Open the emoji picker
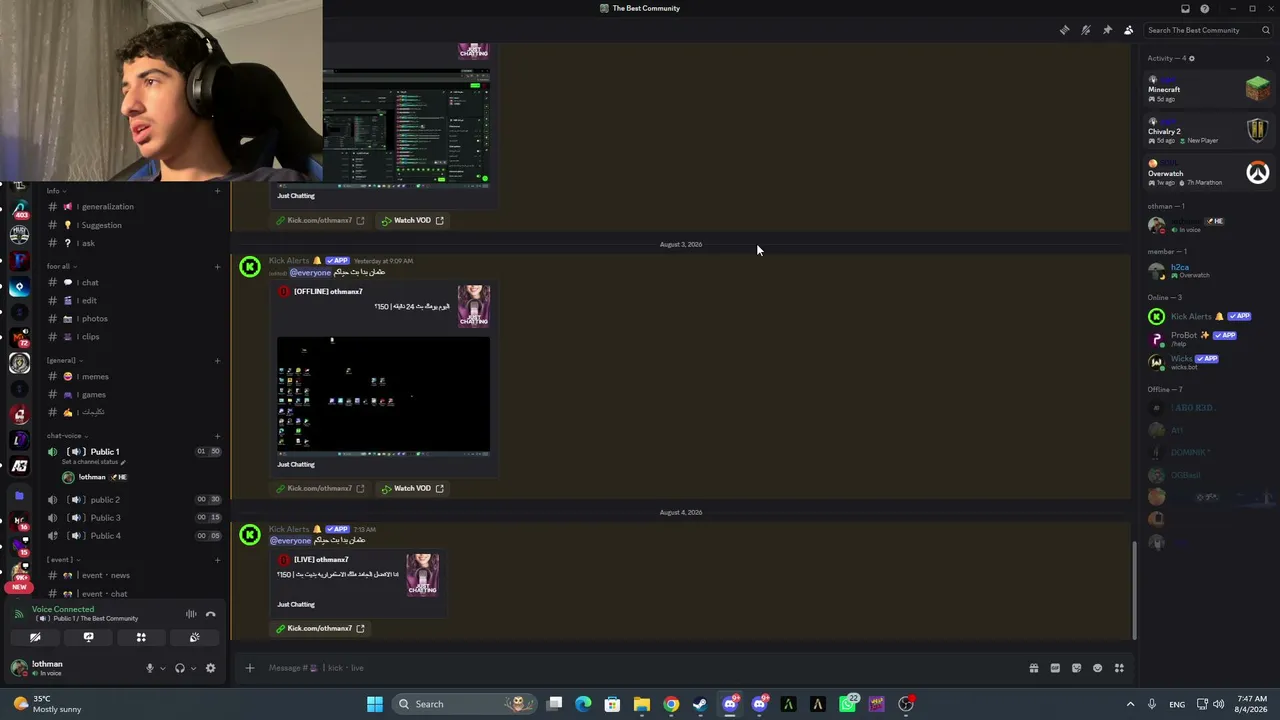Image resolution: width=1280 pixels, height=720 pixels. coord(1098,668)
